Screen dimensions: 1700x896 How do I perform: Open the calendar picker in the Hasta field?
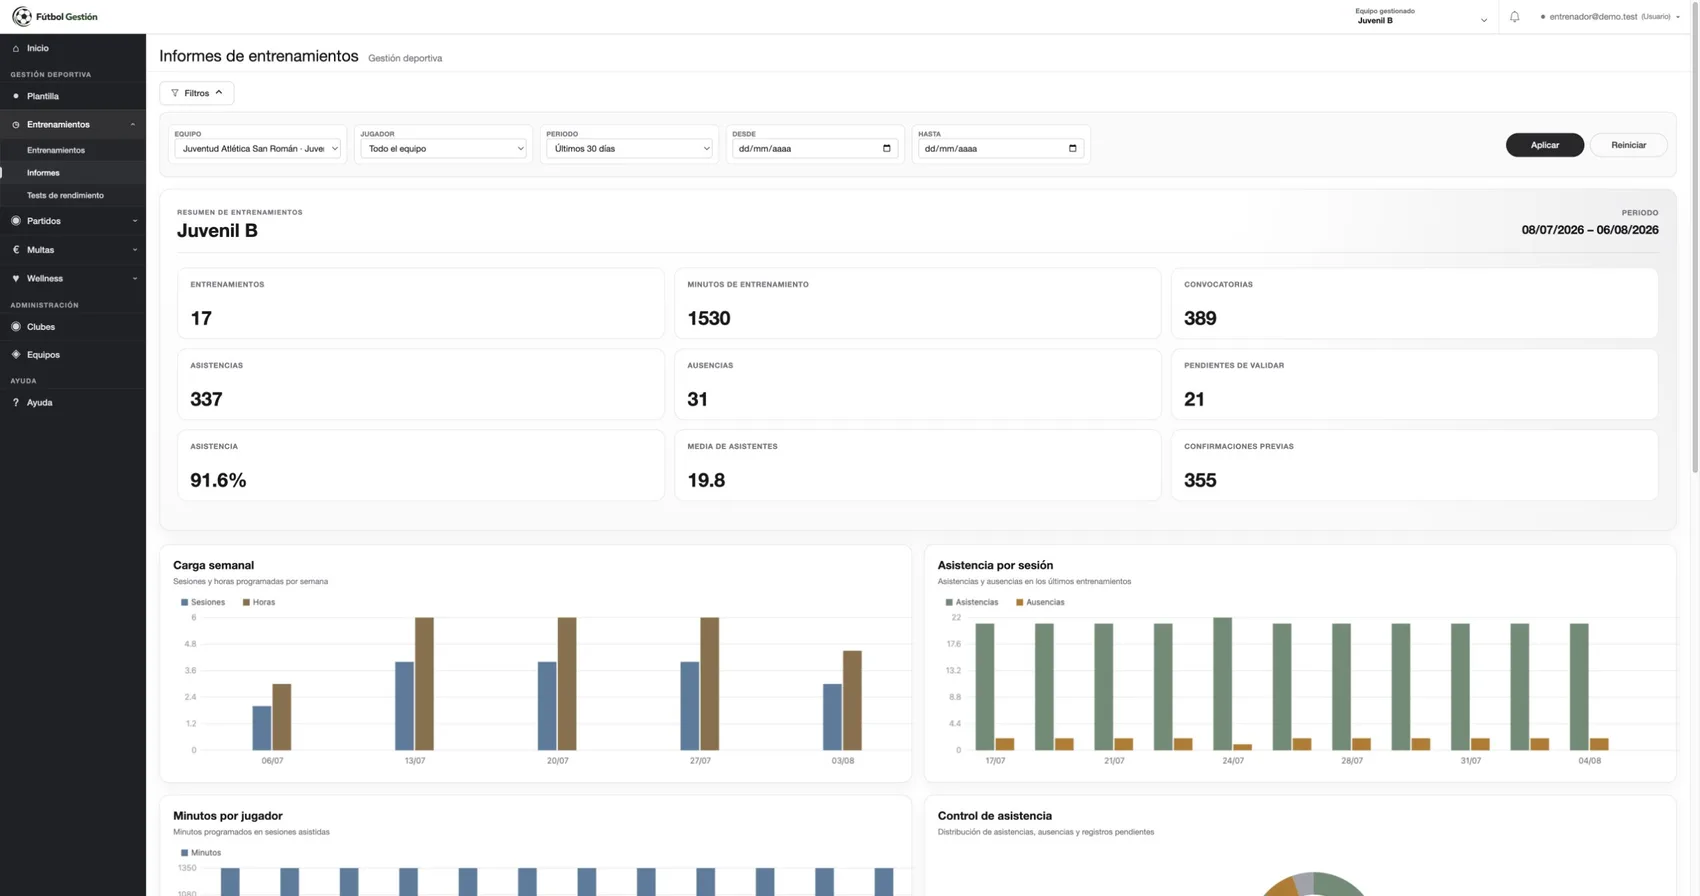click(x=1072, y=149)
